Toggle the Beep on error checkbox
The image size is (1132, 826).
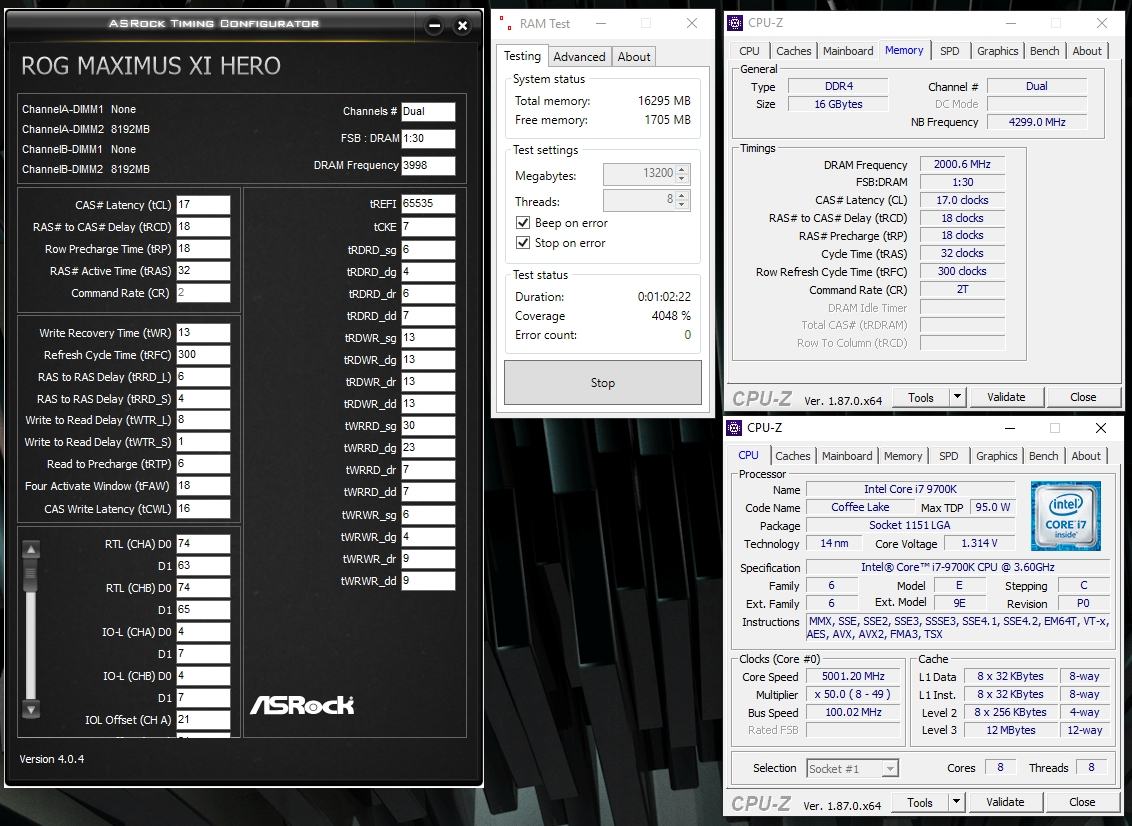click(x=523, y=222)
